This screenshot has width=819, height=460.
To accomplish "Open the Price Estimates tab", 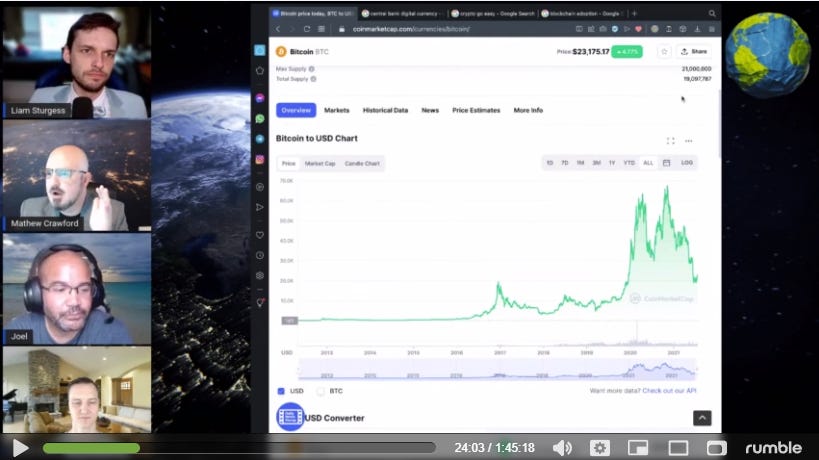I will (476, 110).
